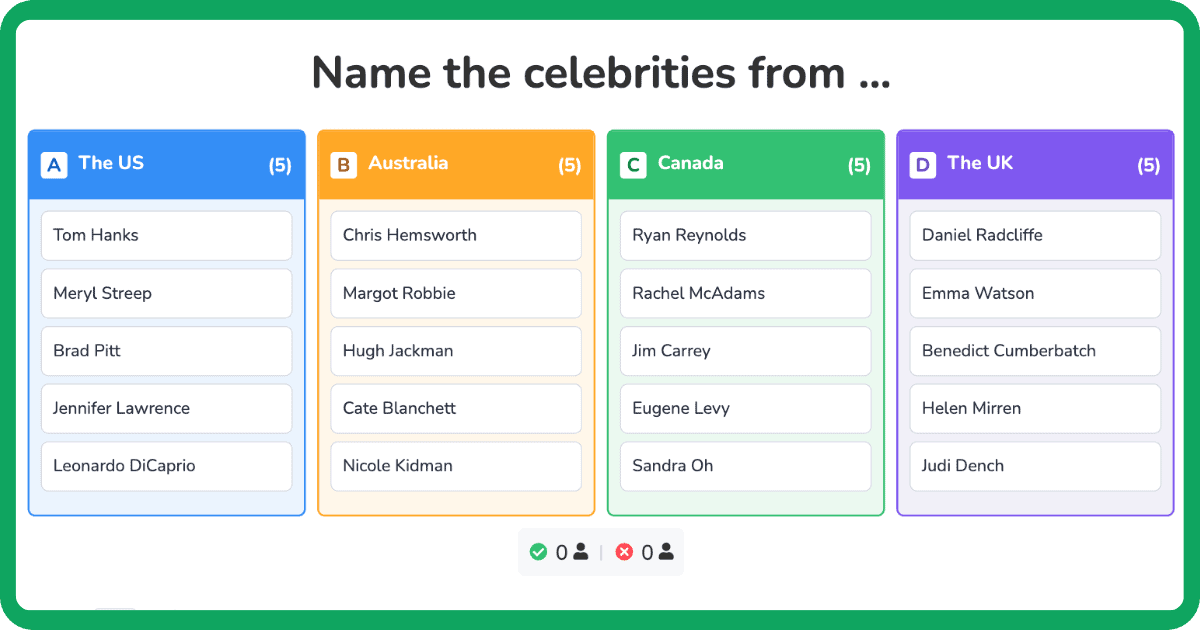The height and width of the screenshot is (630, 1200).
Task: Click the Tom Hanks answer card
Action: (x=166, y=236)
